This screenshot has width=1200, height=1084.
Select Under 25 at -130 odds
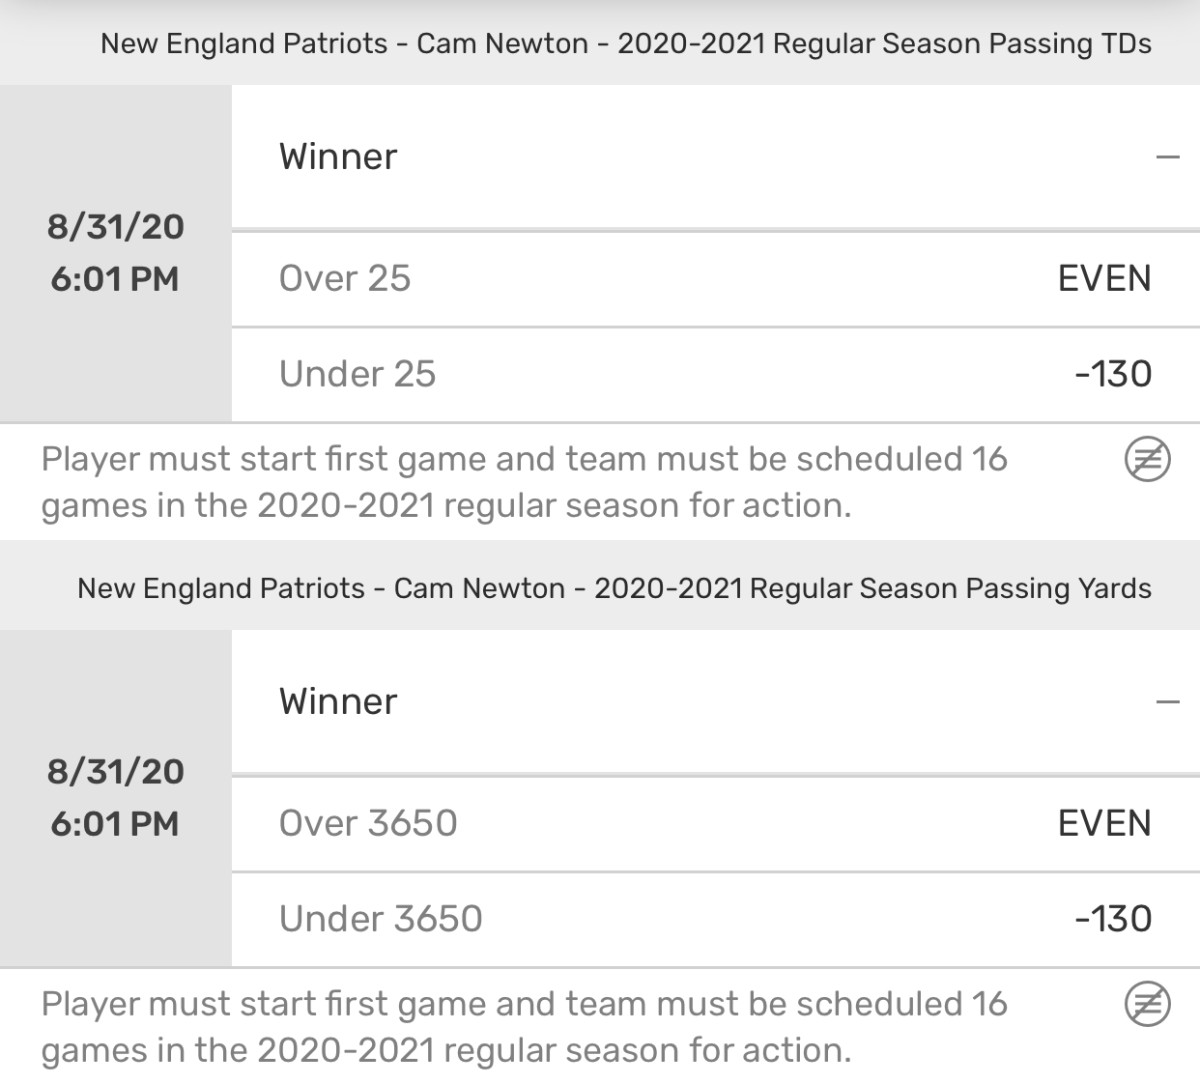click(x=700, y=373)
